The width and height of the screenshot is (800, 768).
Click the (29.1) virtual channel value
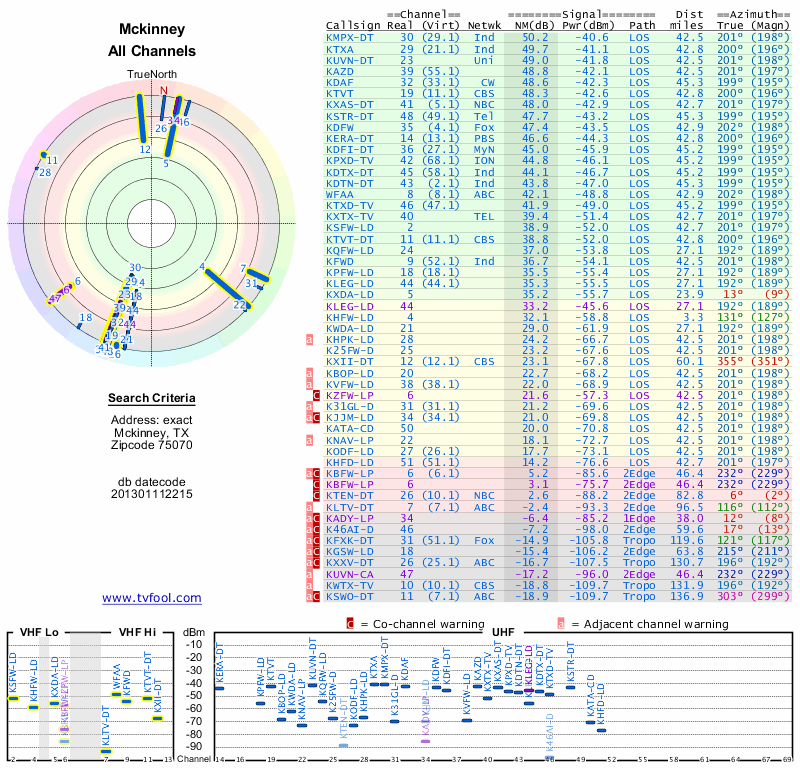(441, 38)
